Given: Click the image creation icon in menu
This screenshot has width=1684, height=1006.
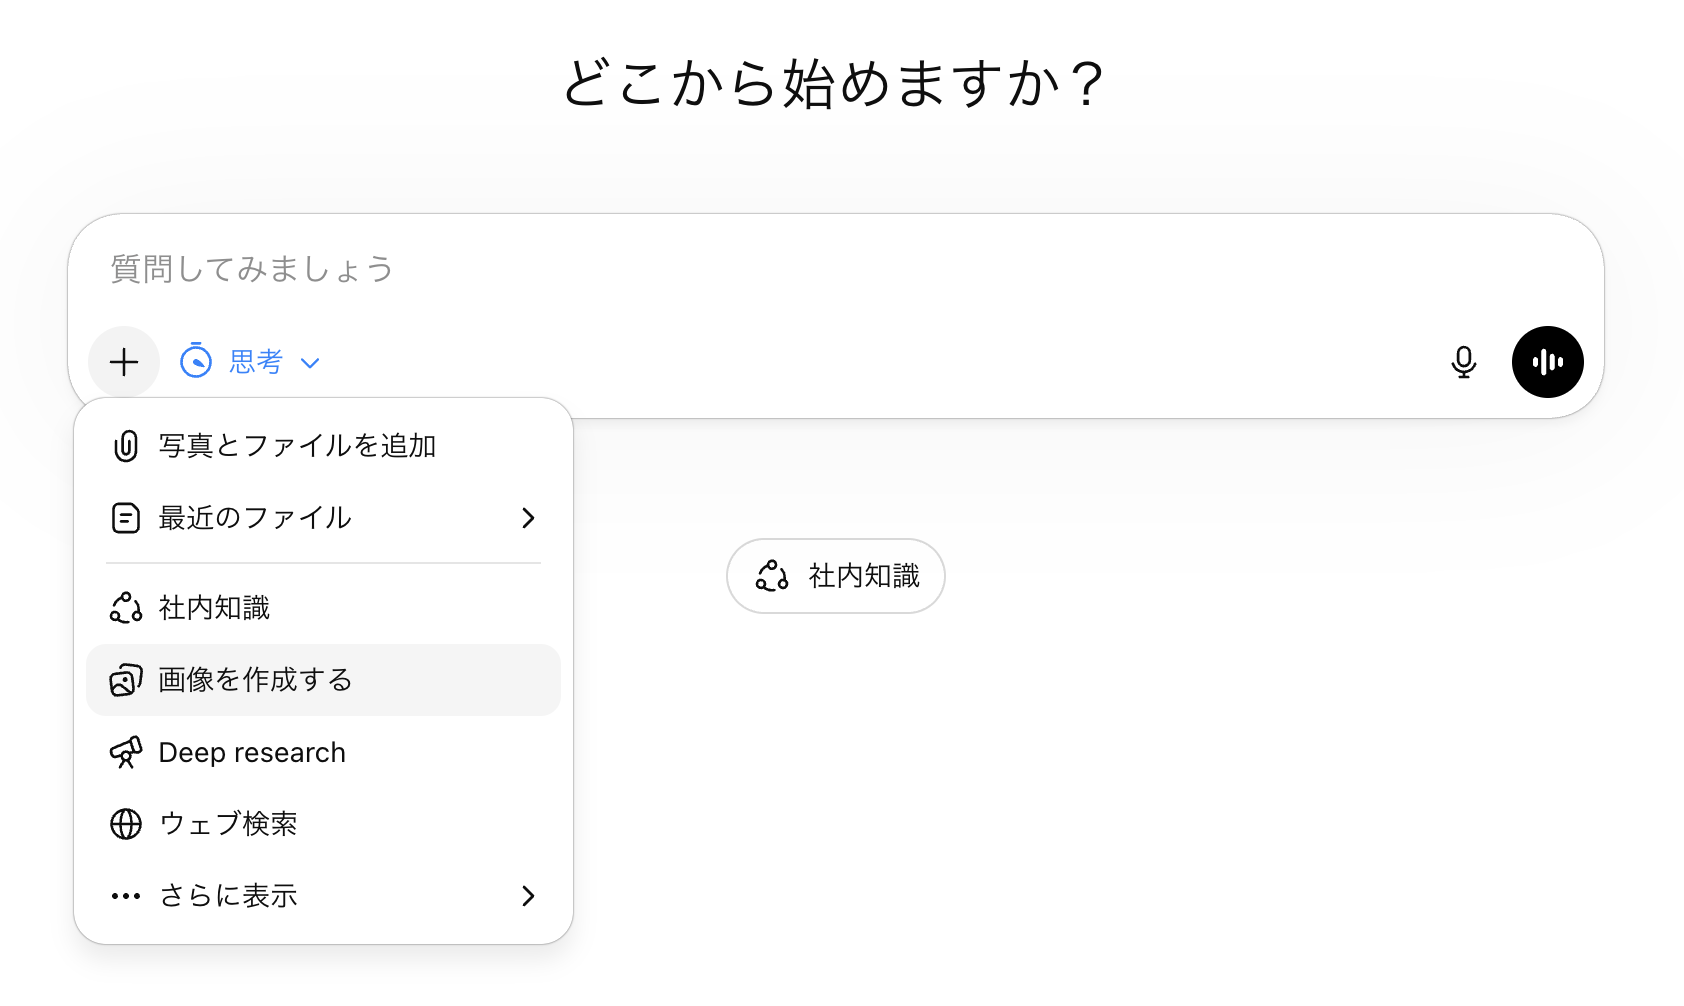Looking at the screenshot, I should point(126,680).
